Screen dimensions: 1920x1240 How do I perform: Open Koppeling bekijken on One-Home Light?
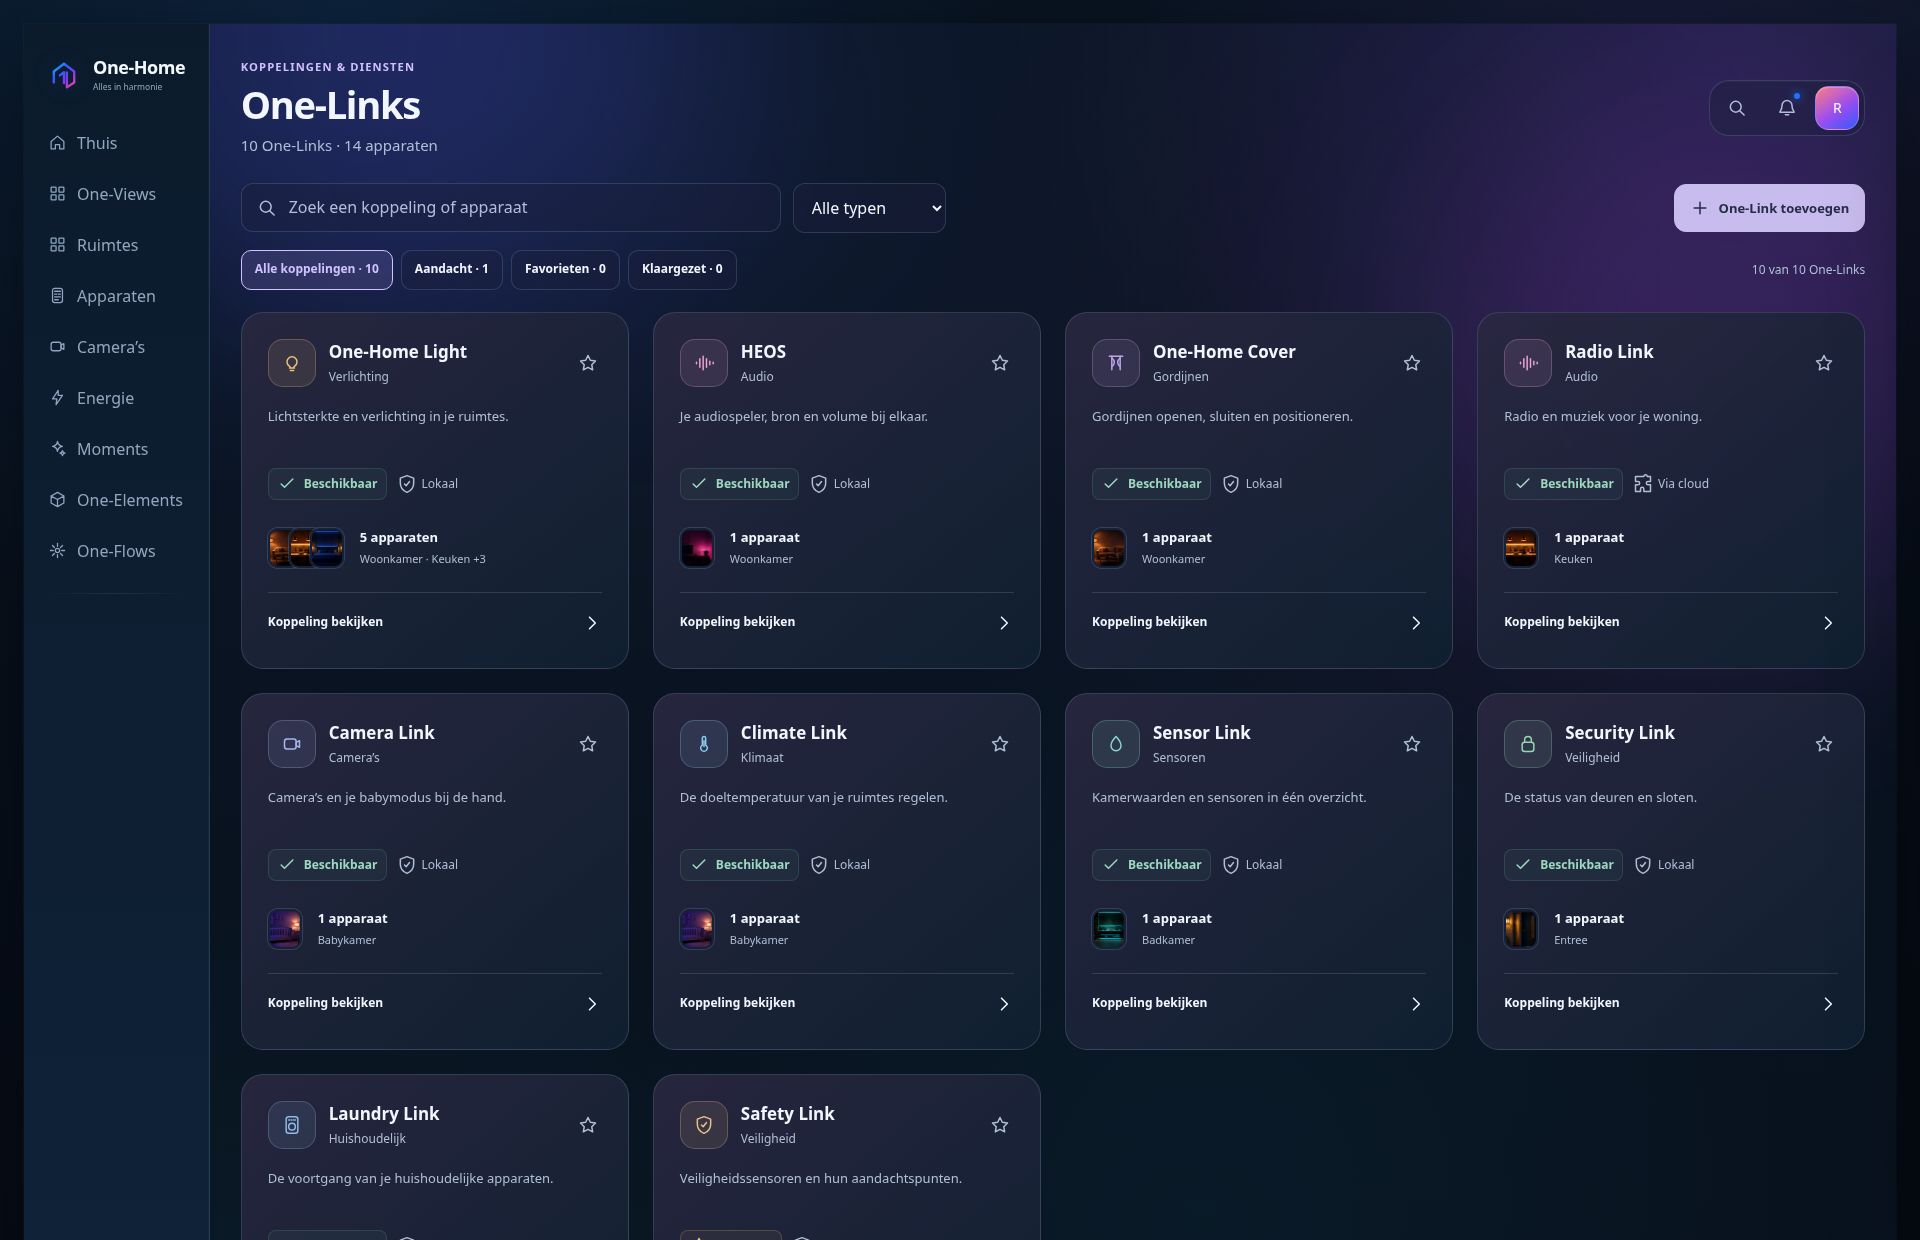coord(325,622)
